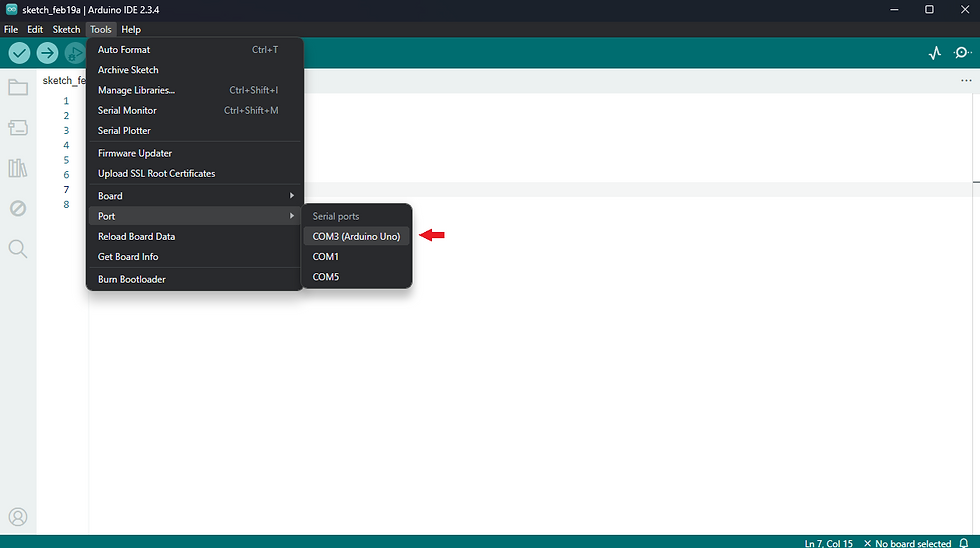980x548 pixels.
Task: Click the Arduino IDE app logo
Action: click(11, 9)
